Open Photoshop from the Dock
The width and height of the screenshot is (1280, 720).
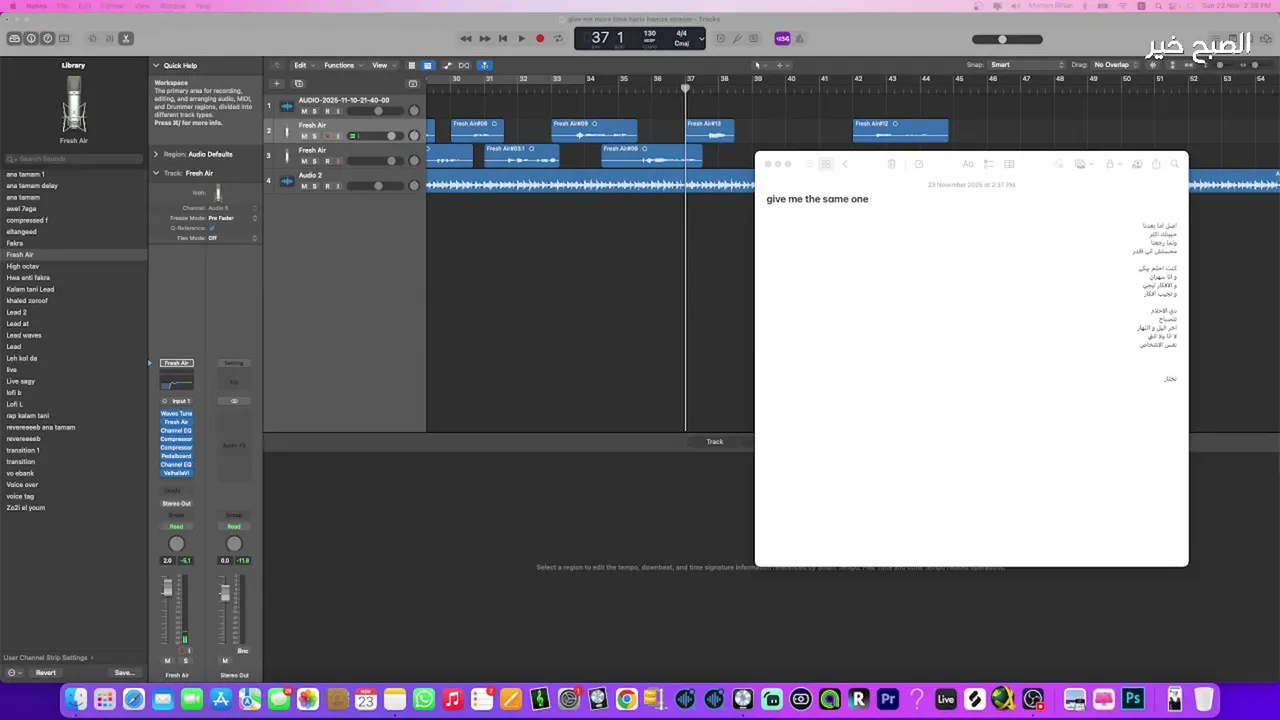pos(1133,699)
